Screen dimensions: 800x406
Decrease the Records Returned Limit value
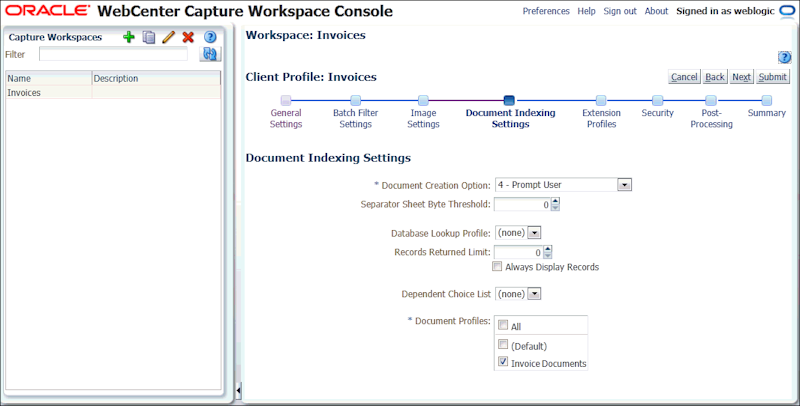pos(548,256)
